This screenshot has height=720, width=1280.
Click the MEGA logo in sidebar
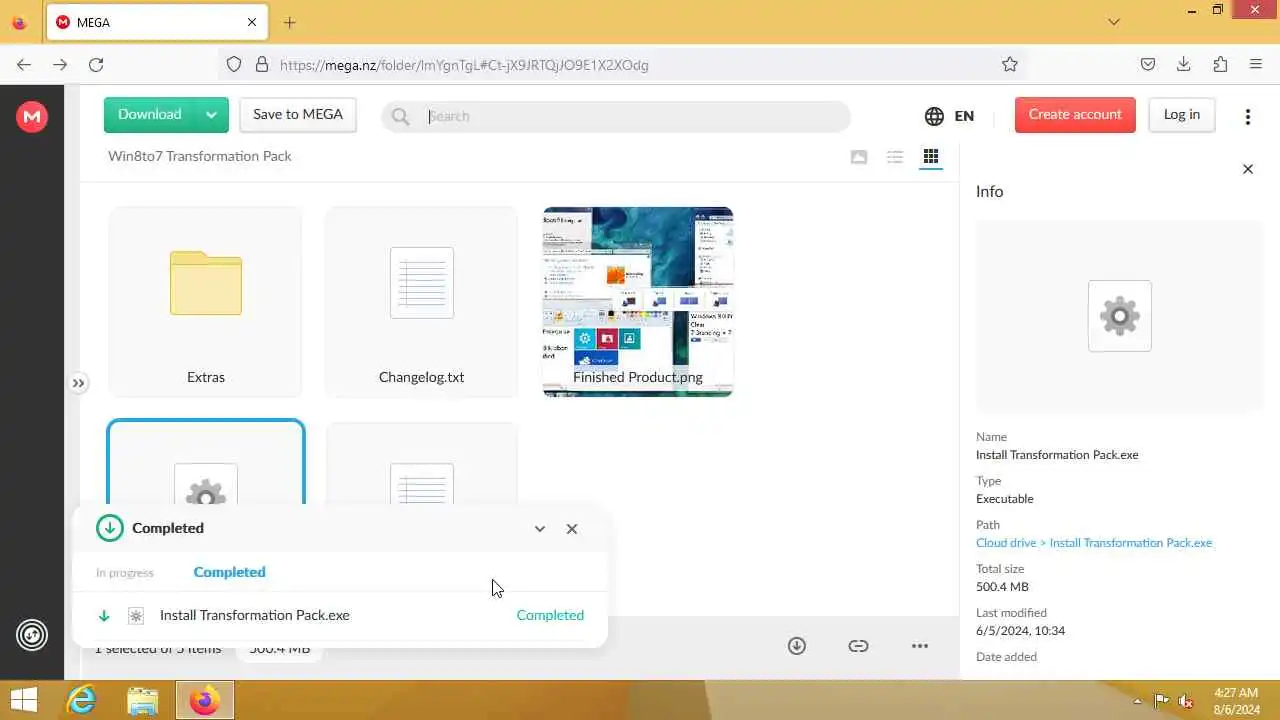coord(32,117)
